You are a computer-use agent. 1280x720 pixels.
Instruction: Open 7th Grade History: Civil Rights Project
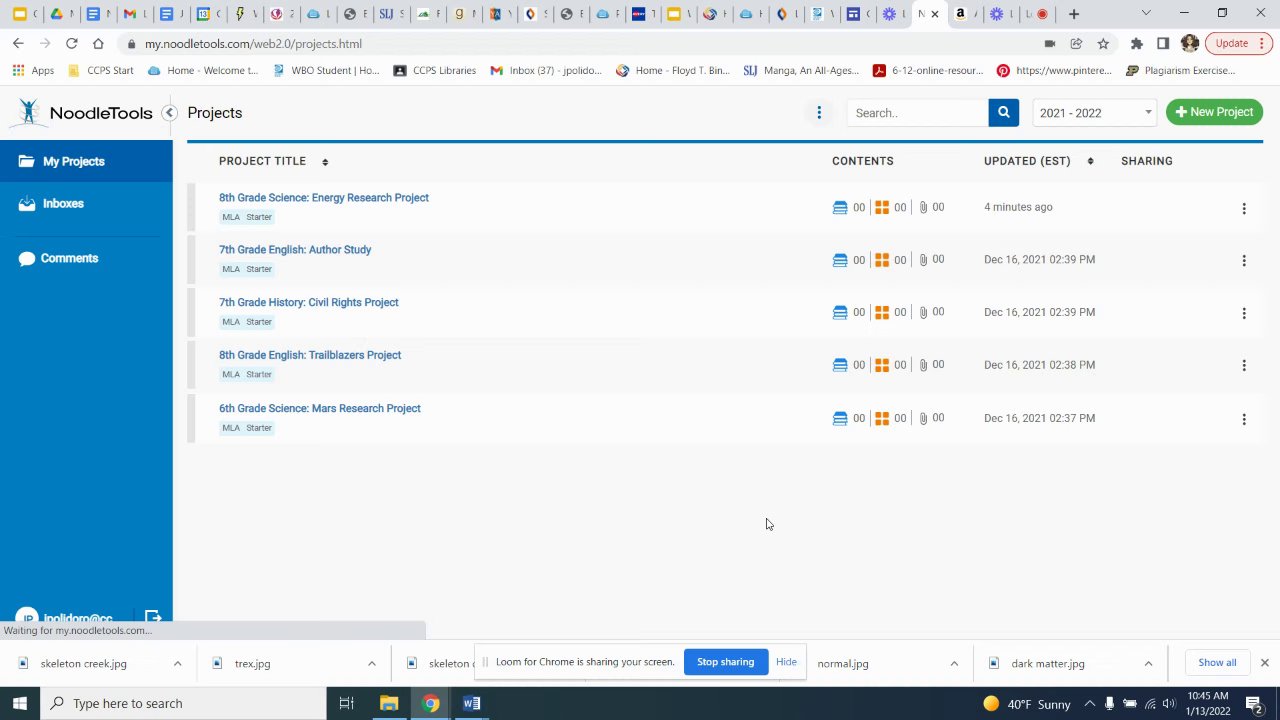308,303
